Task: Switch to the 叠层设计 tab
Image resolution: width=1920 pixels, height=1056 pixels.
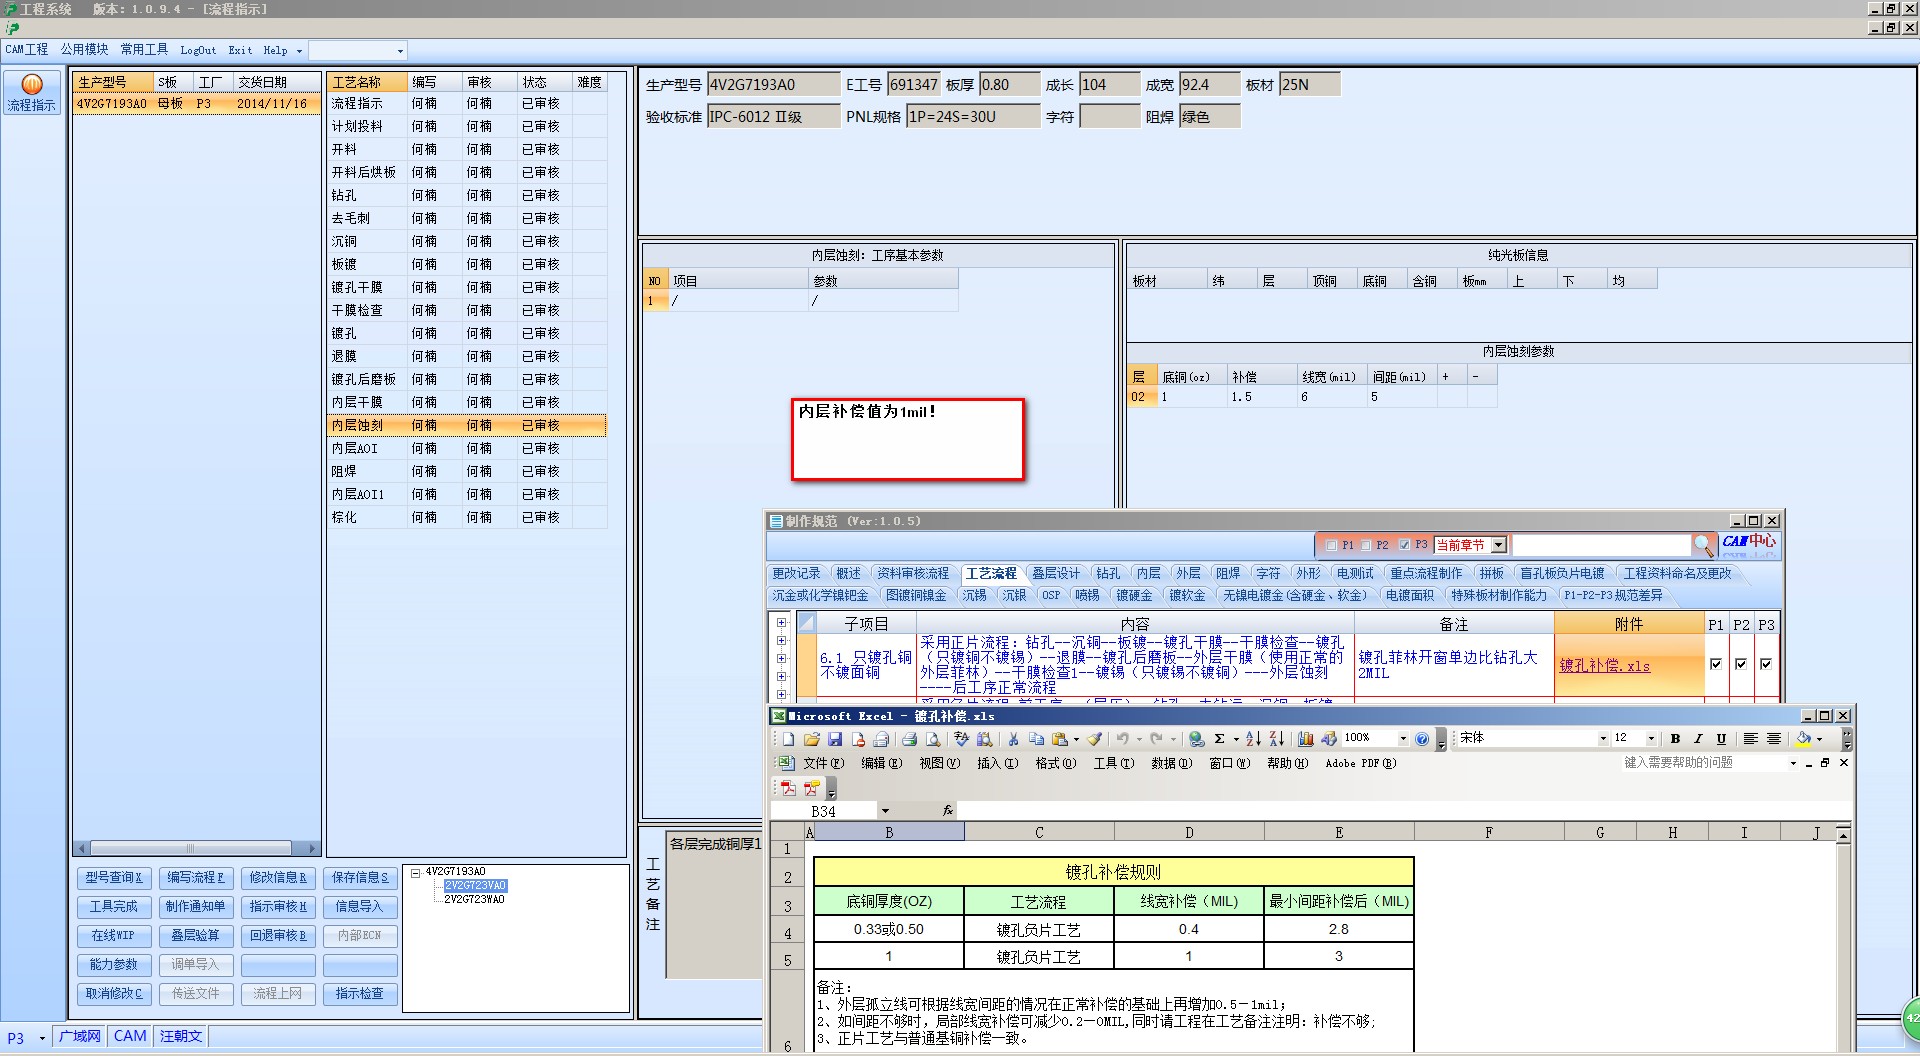Action: tap(1055, 573)
